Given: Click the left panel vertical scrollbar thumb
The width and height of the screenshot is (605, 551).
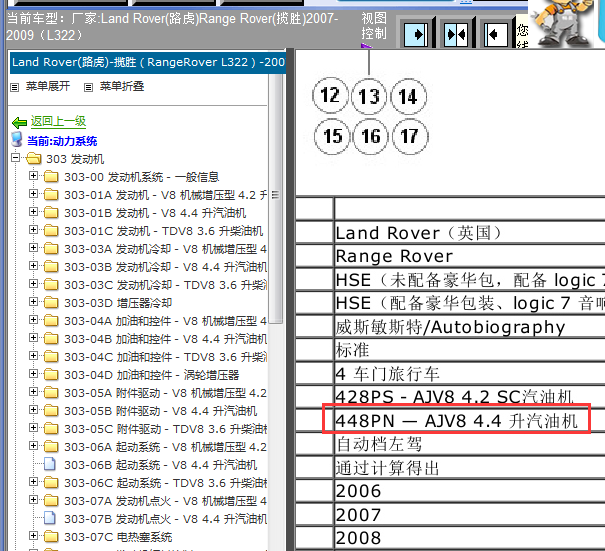Looking at the screenshot, I should coord(275,199).
